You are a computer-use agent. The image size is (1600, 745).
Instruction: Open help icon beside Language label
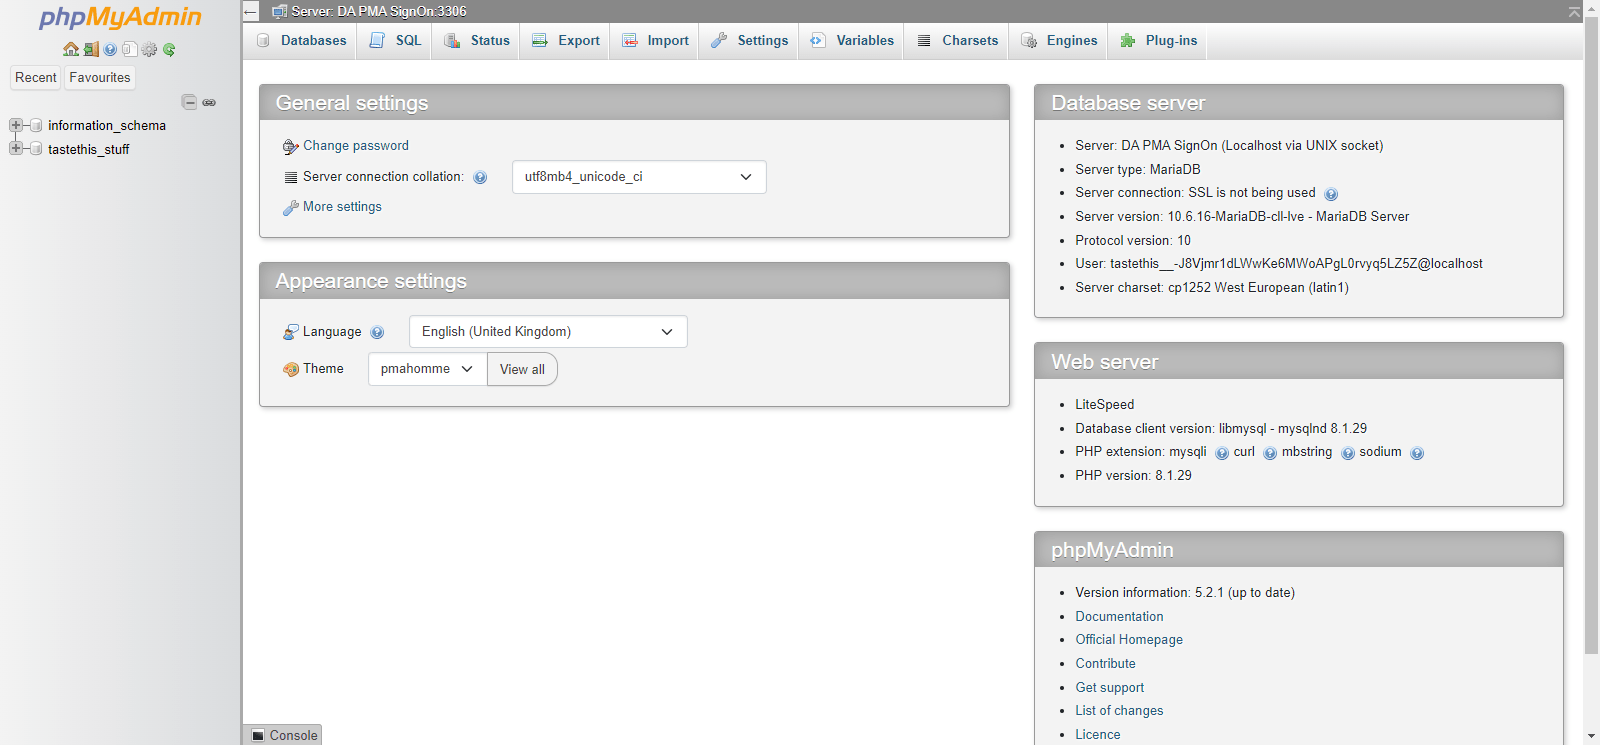(377, 332)
